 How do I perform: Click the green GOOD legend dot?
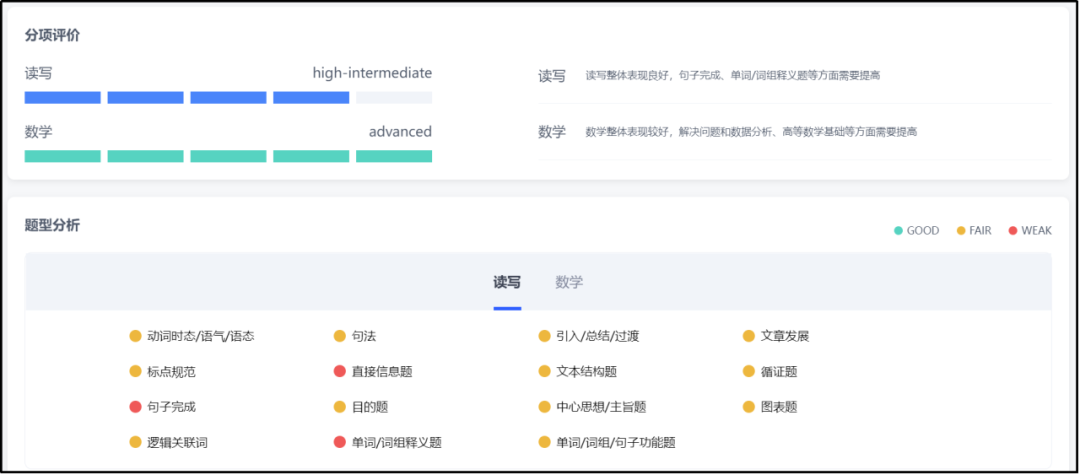click(x=898, y=231)
